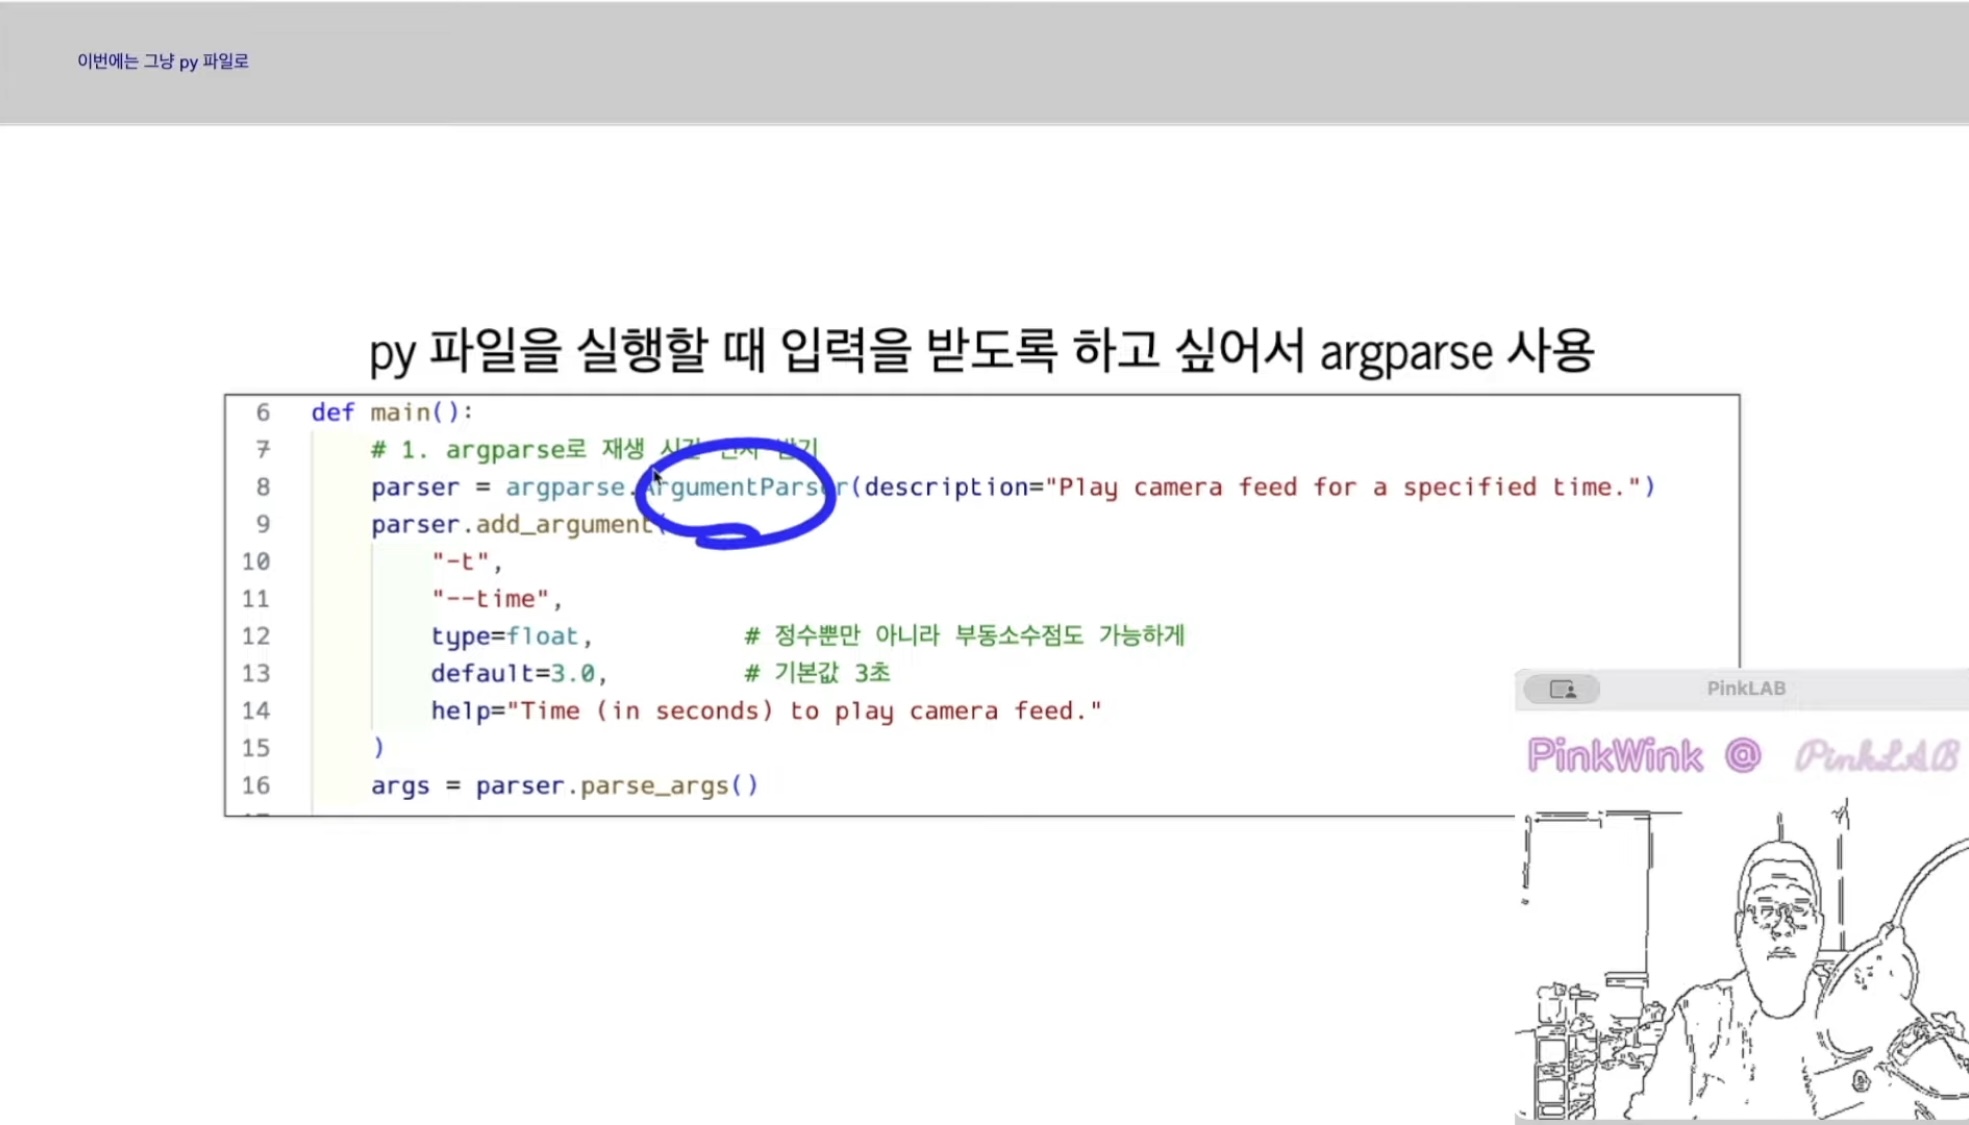Click line number 6 in the code gutter

(x=262, y=412)
